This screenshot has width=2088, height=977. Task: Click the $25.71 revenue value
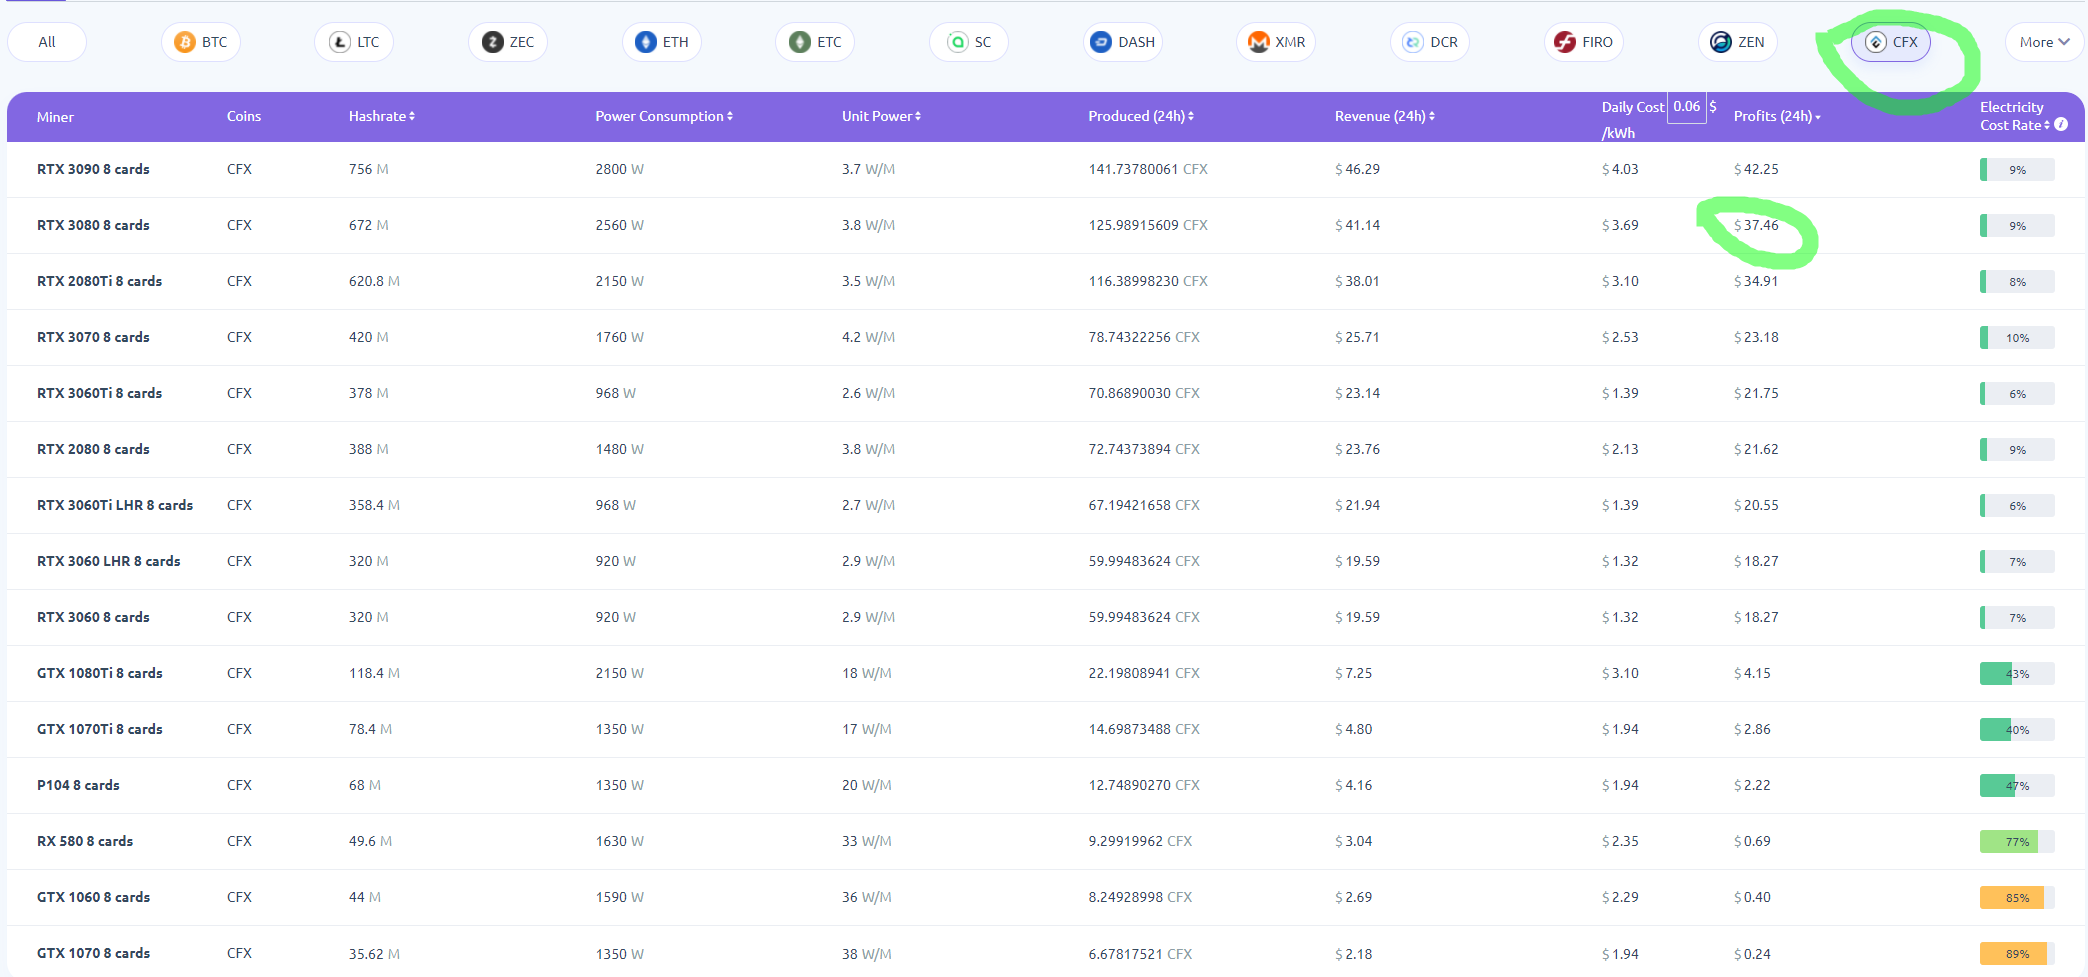pyautogui.click(x=1357, y=337)
